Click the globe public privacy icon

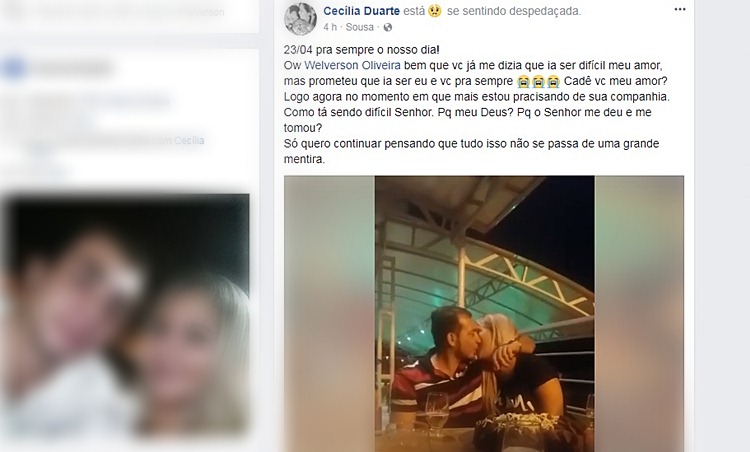tap(388, 28)
